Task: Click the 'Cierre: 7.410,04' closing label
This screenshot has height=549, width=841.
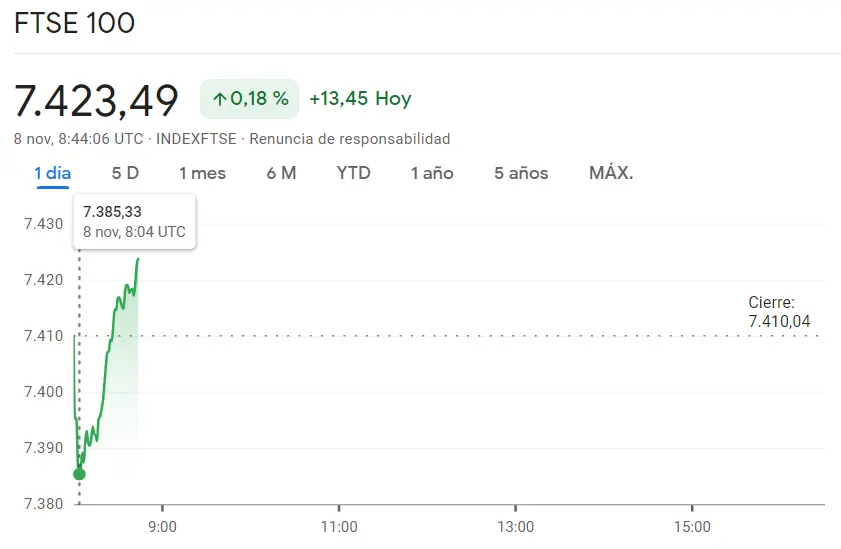Action: click(x=779, y=311)
